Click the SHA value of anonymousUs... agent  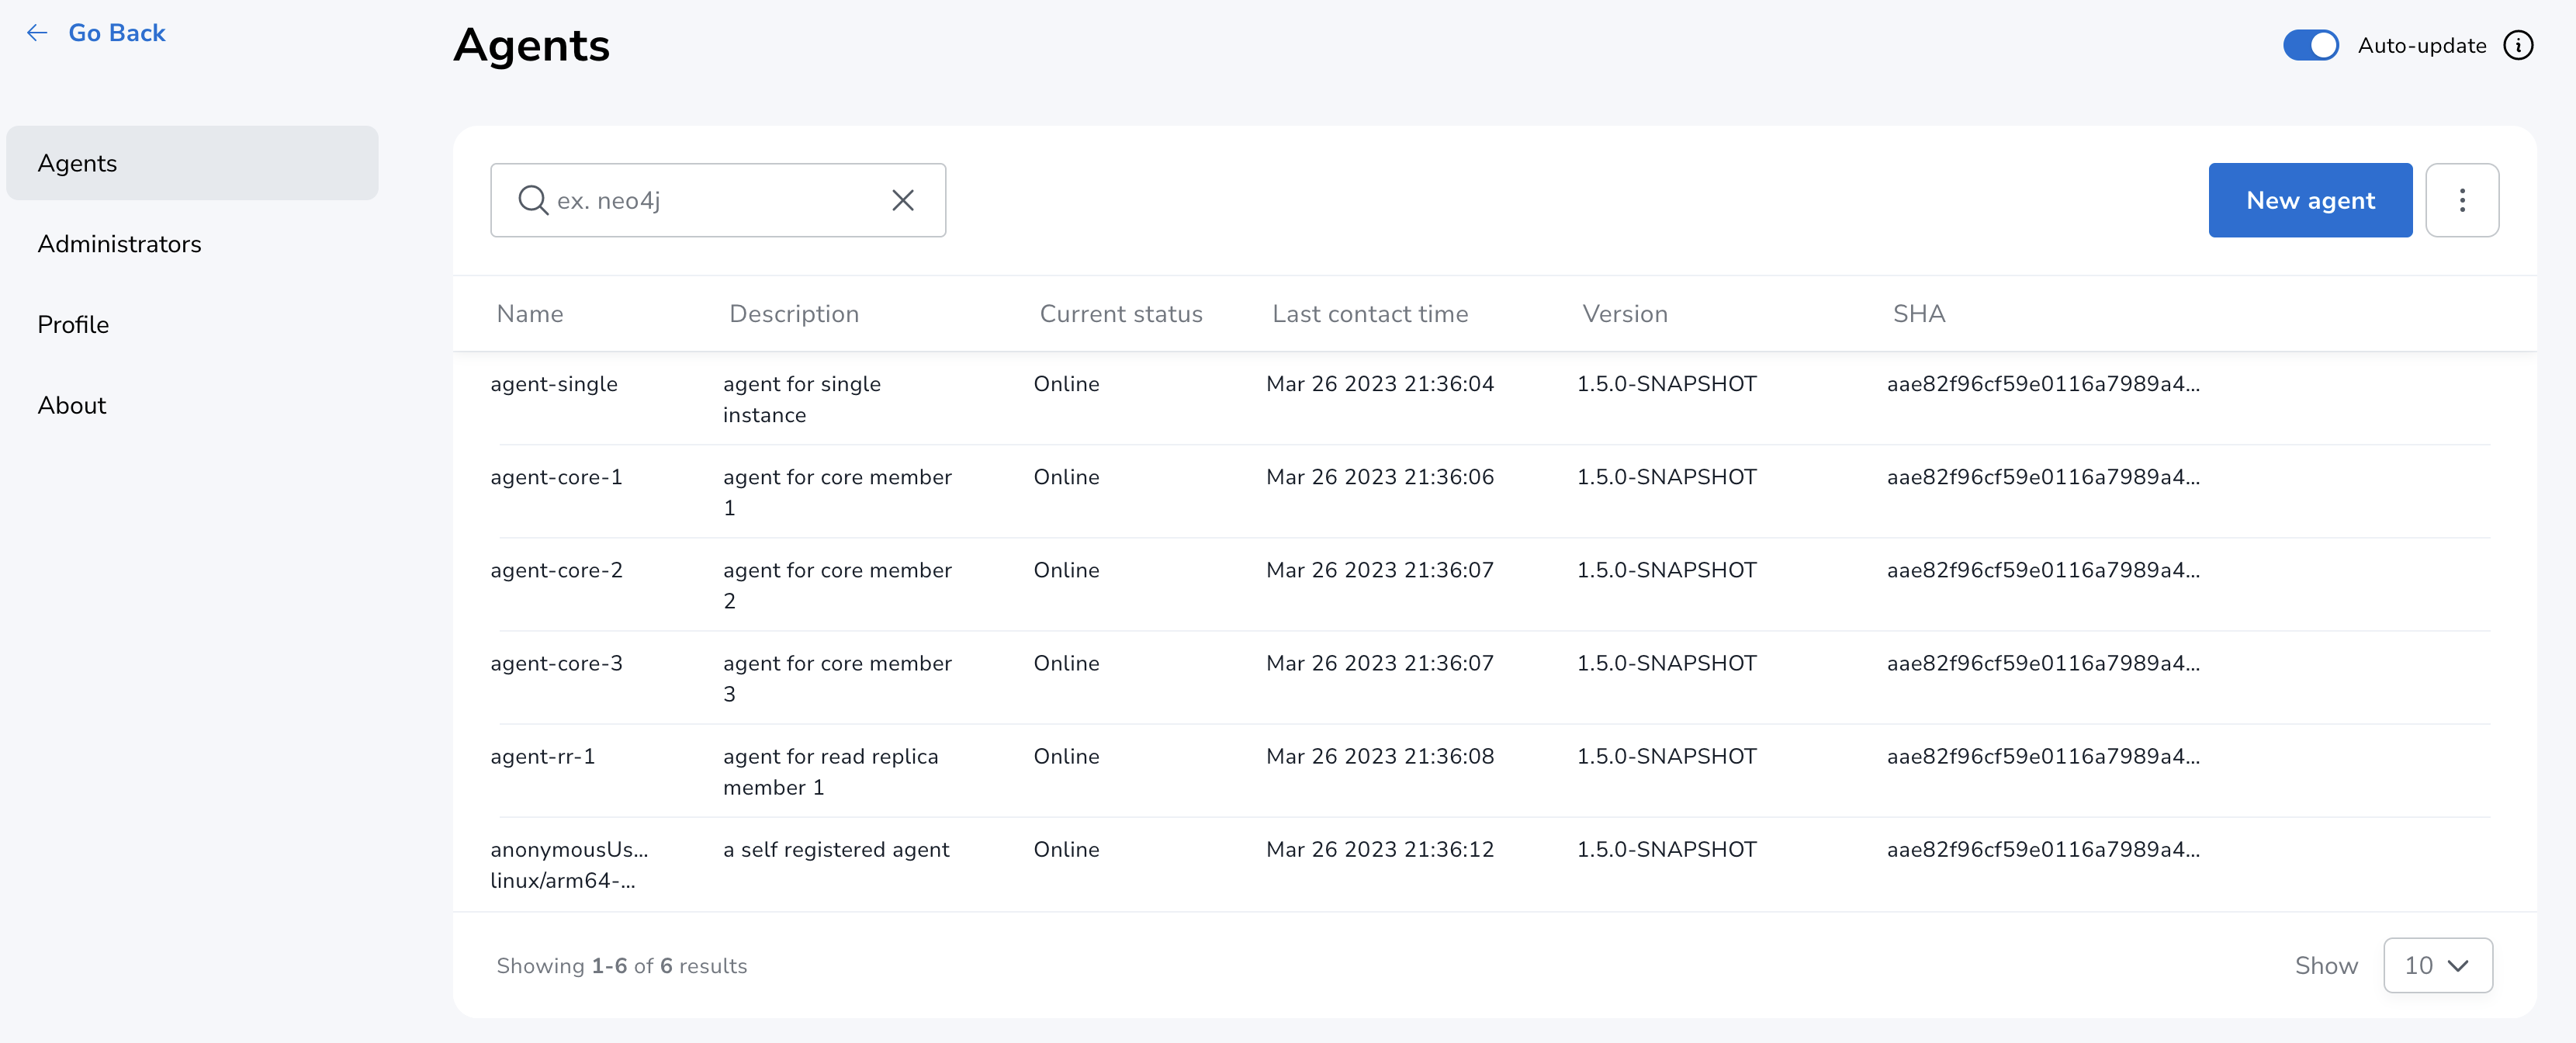2042,849
